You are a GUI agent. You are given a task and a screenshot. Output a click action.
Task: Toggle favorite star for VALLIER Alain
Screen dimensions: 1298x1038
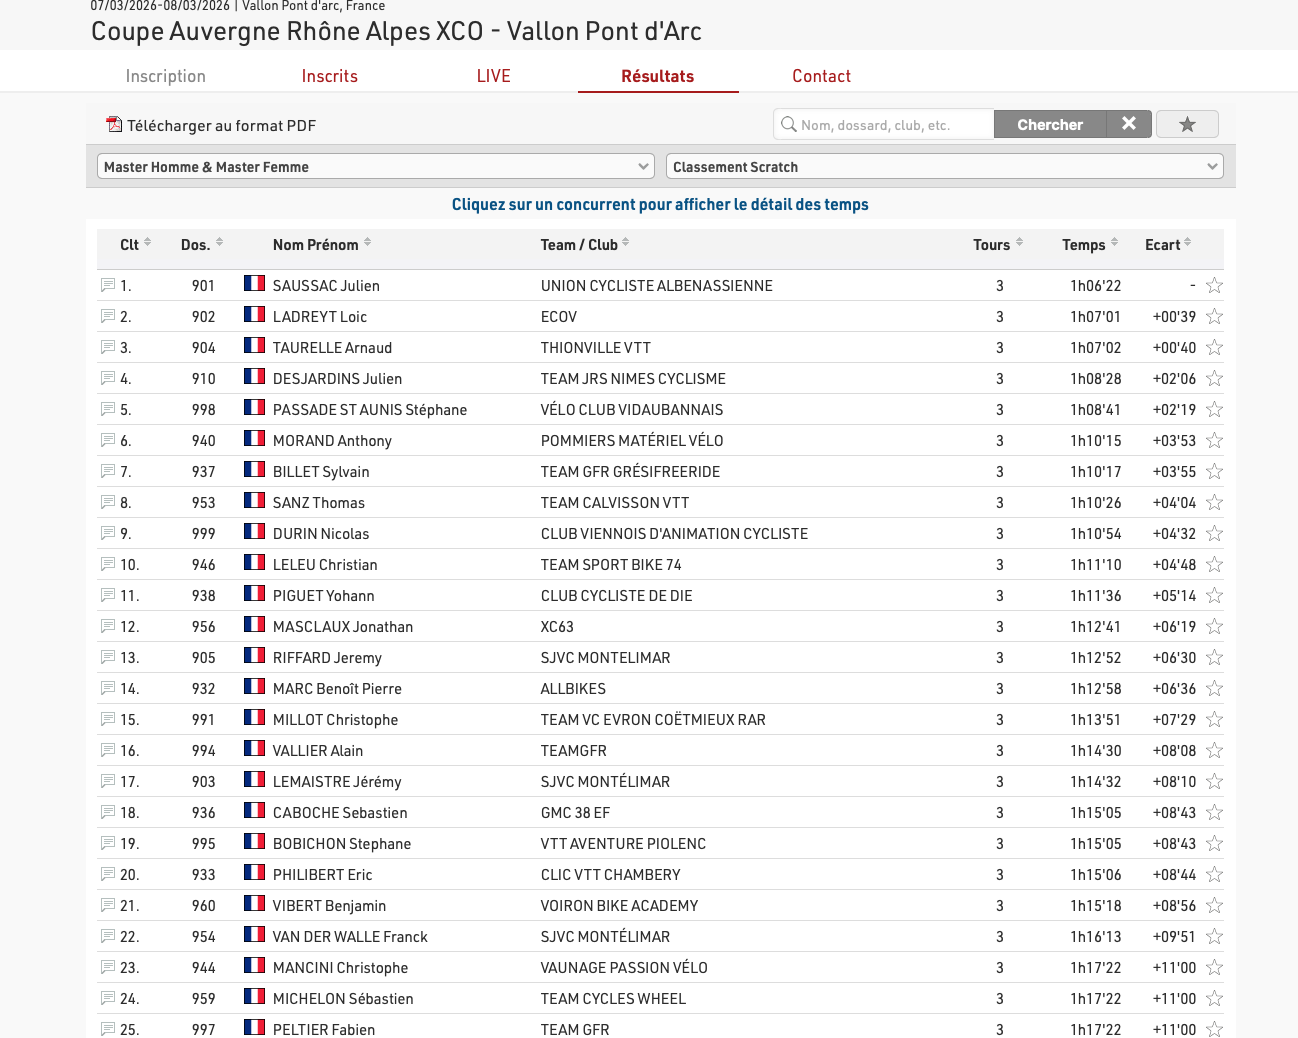1214,751
